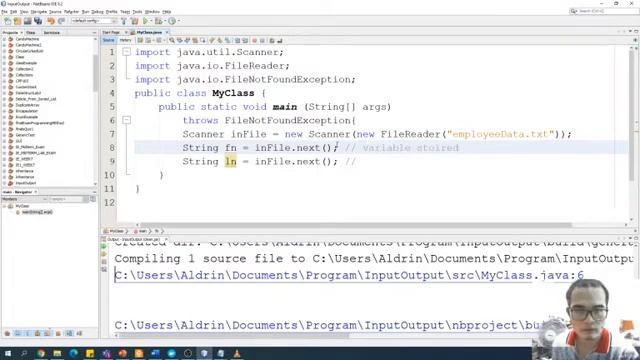Viewport: 640px width, 360px height.
Task: Expand the GUI project node
Action: [4, 141]
